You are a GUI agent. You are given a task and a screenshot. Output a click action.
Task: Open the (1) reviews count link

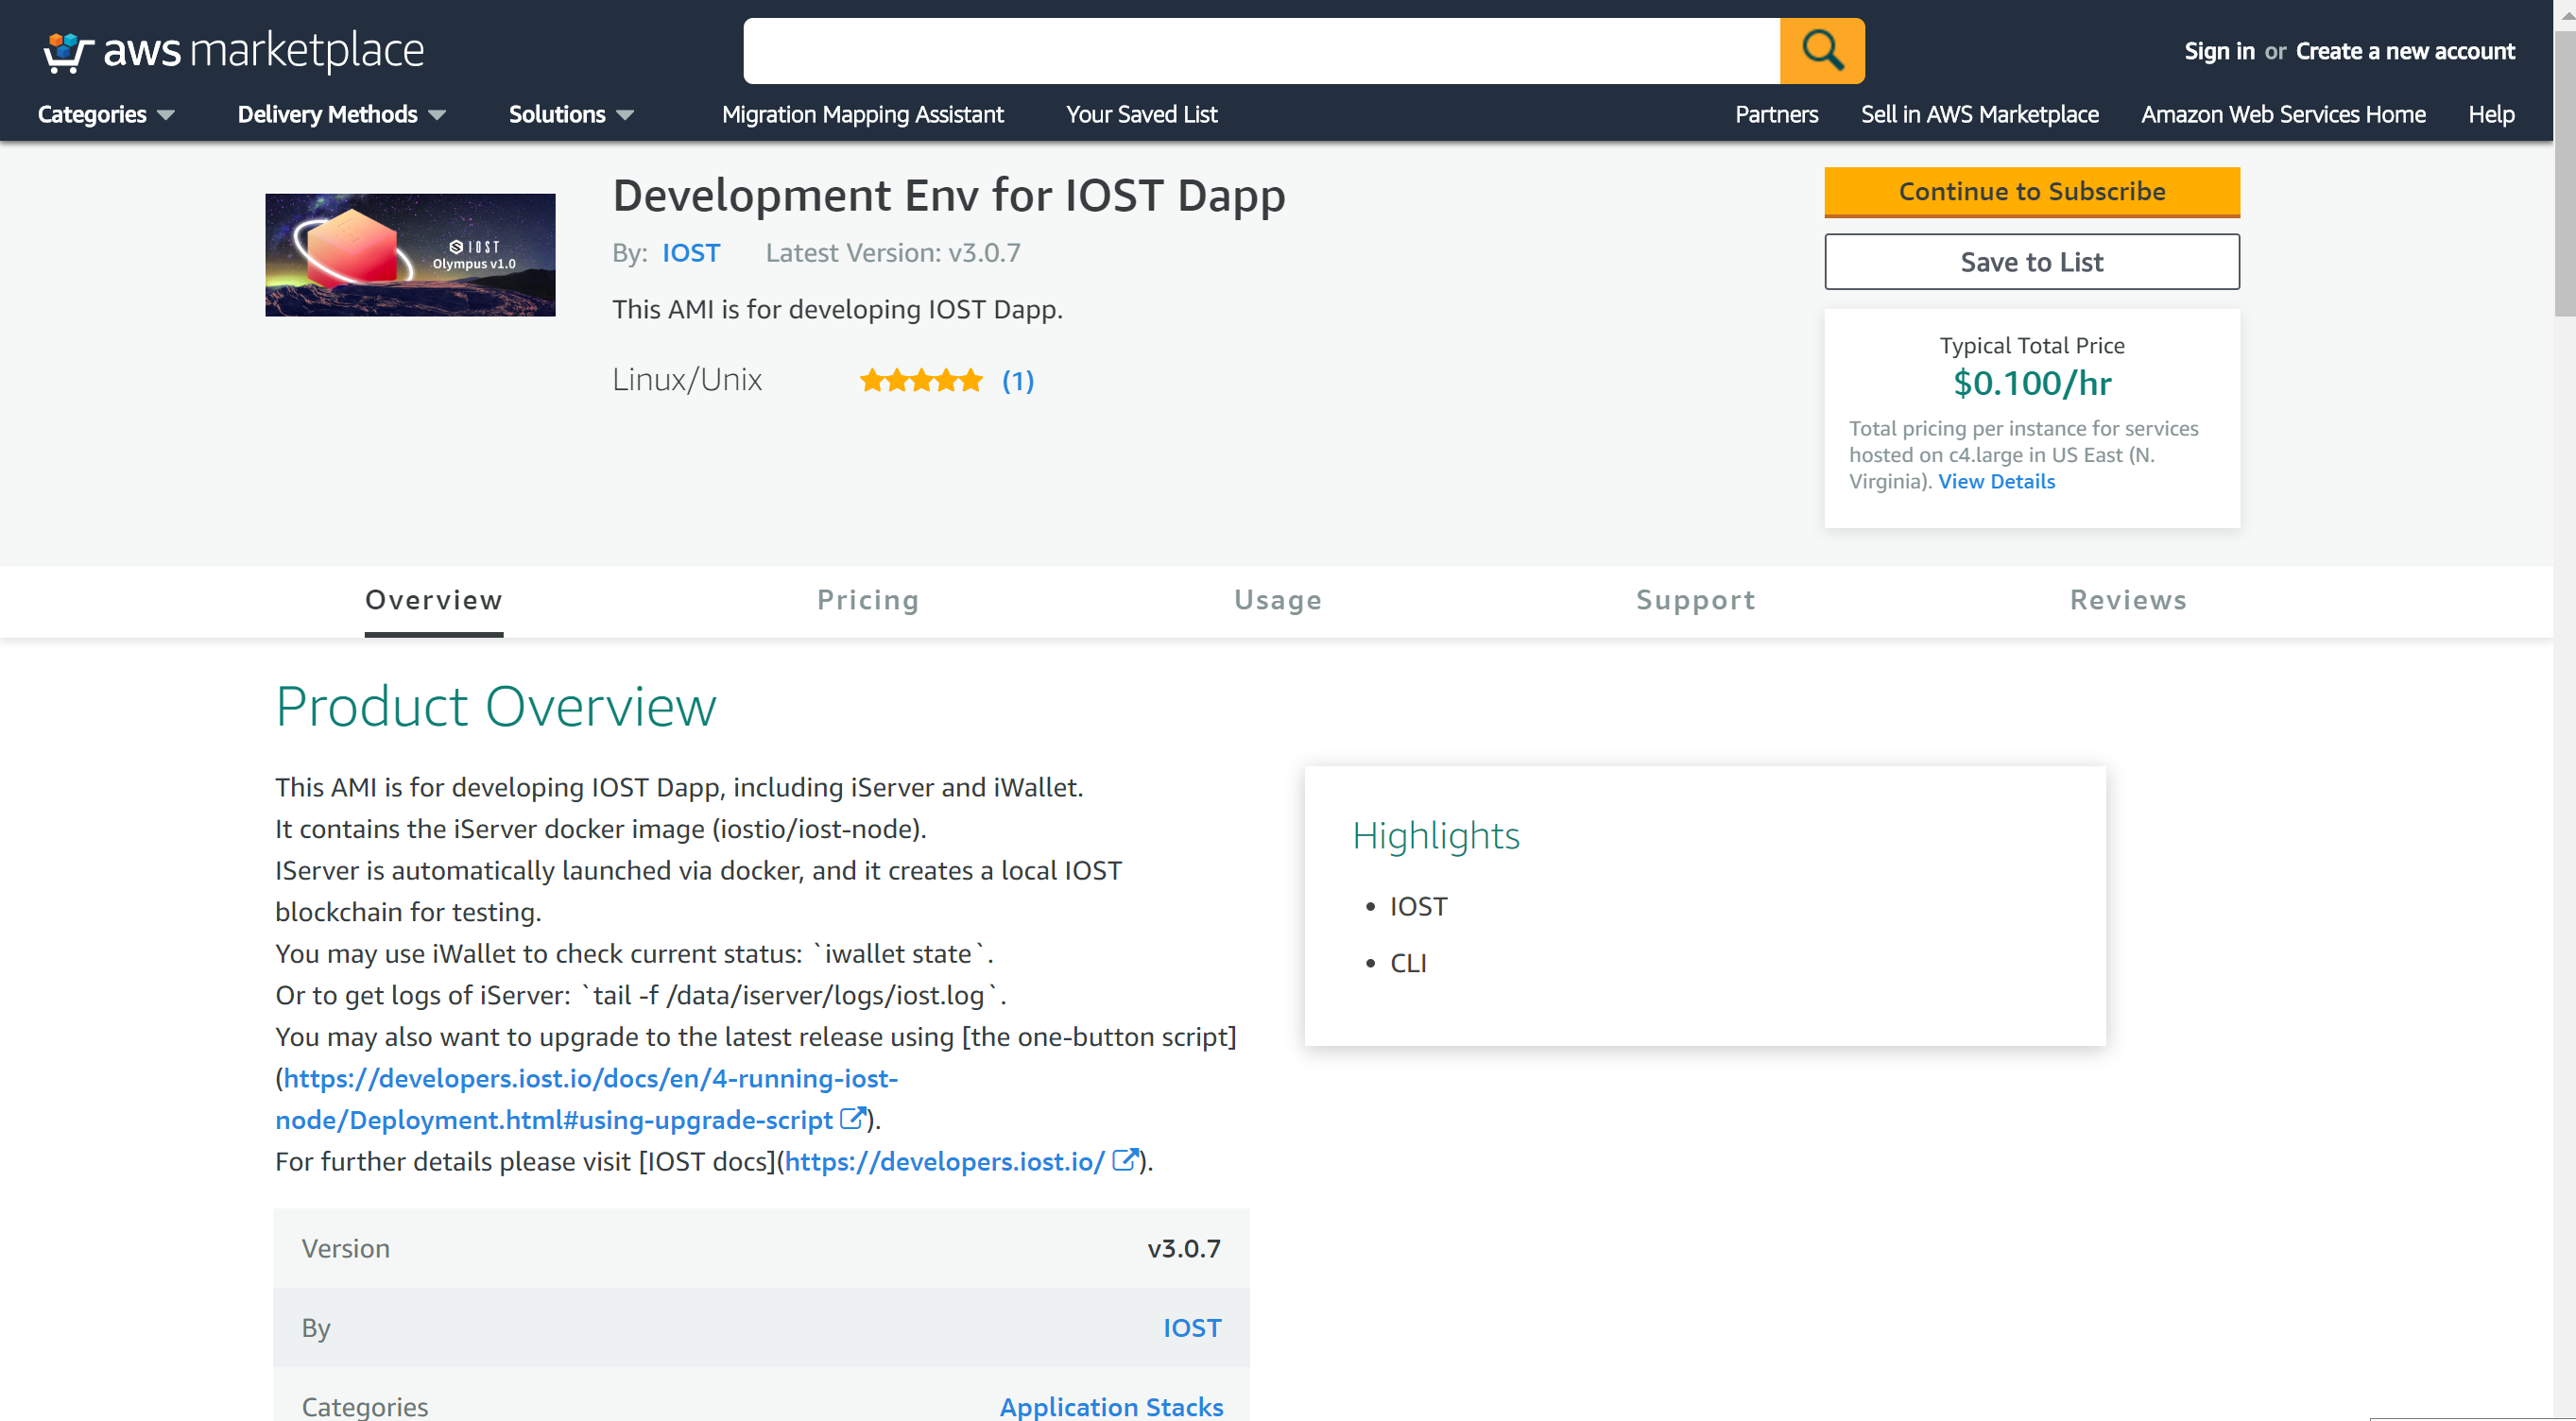(1018, 381)
